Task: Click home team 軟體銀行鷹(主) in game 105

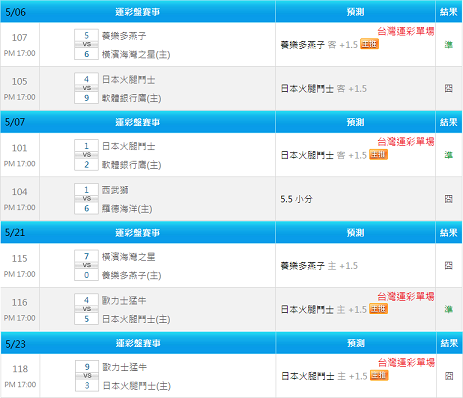Action: pyautogui.click(x=131, y=98)
